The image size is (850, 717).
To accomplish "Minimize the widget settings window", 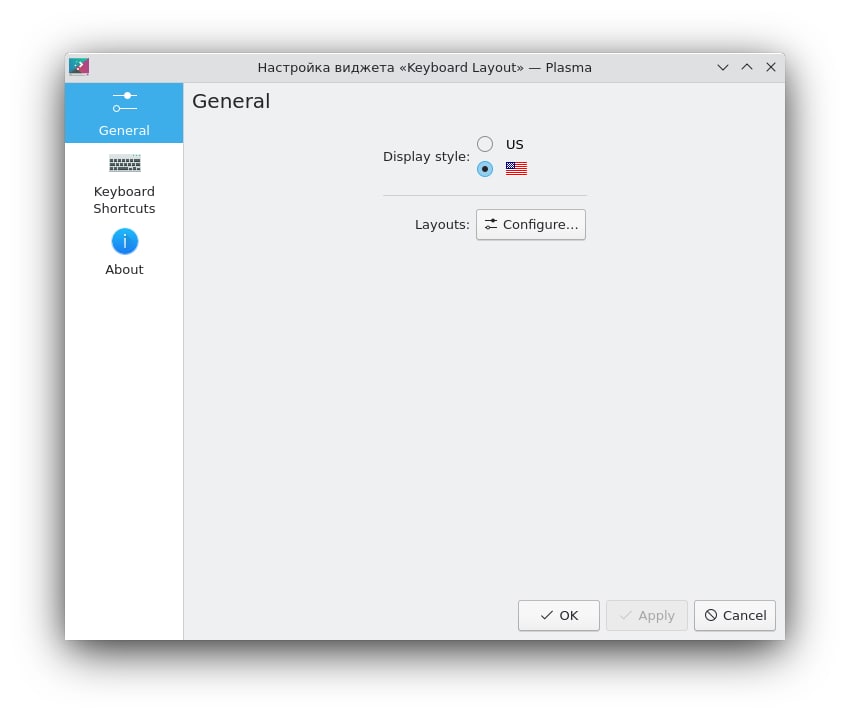I will [723, 67].
